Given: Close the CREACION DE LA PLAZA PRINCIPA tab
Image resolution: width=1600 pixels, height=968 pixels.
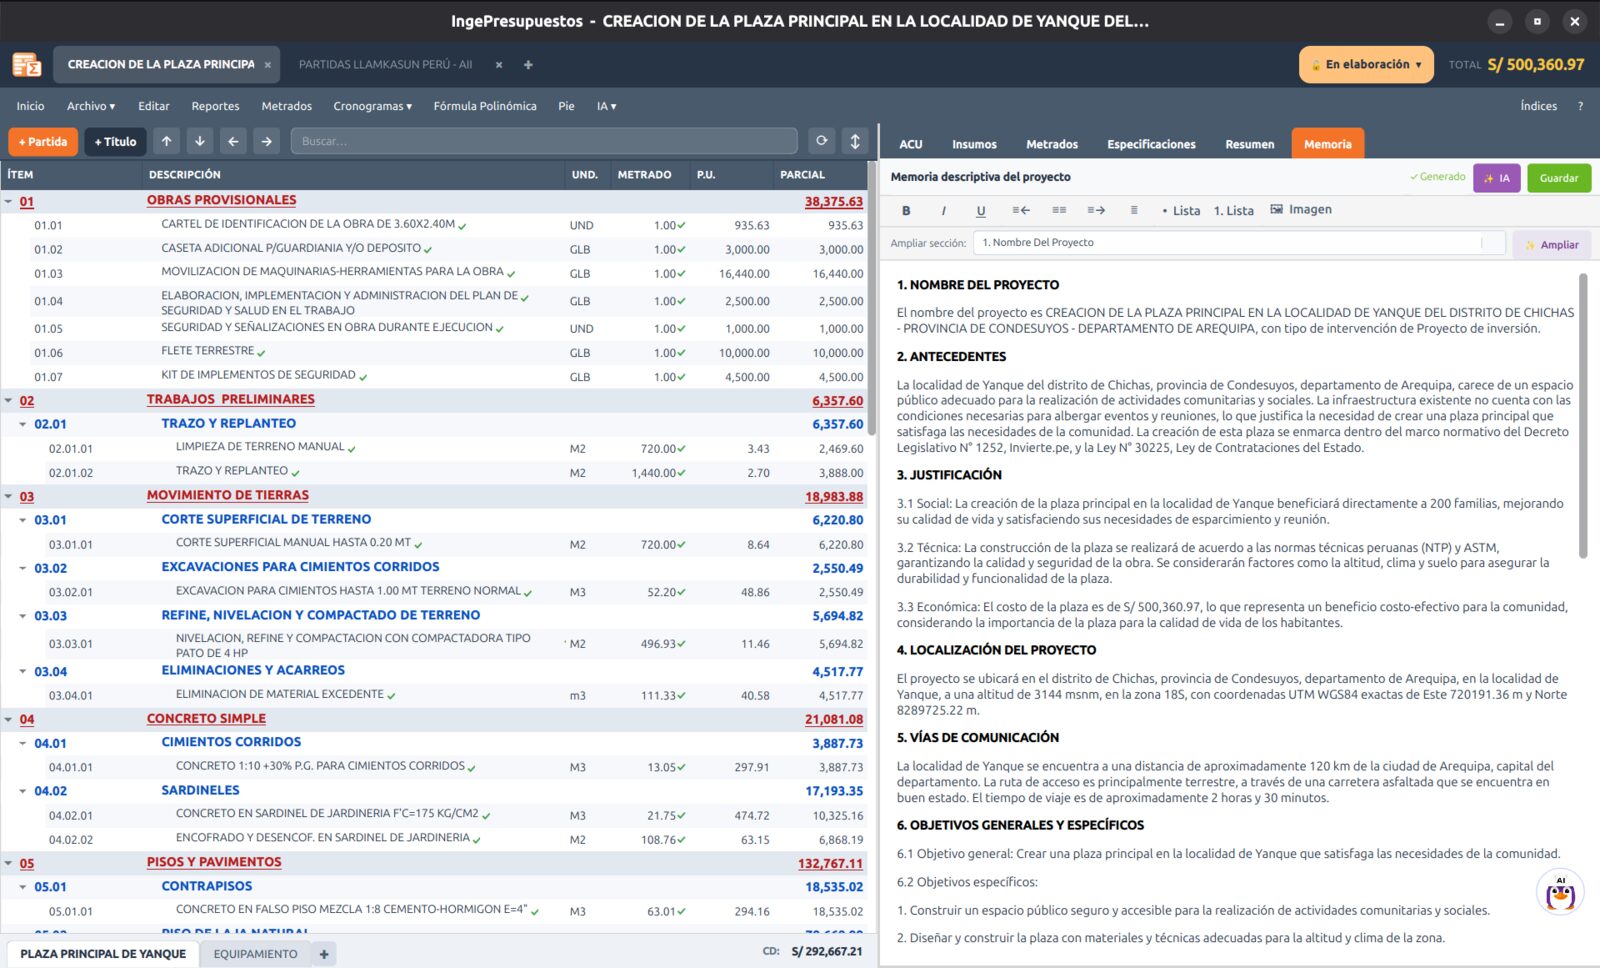Looking at the screenshot, I should click(268, 65).
